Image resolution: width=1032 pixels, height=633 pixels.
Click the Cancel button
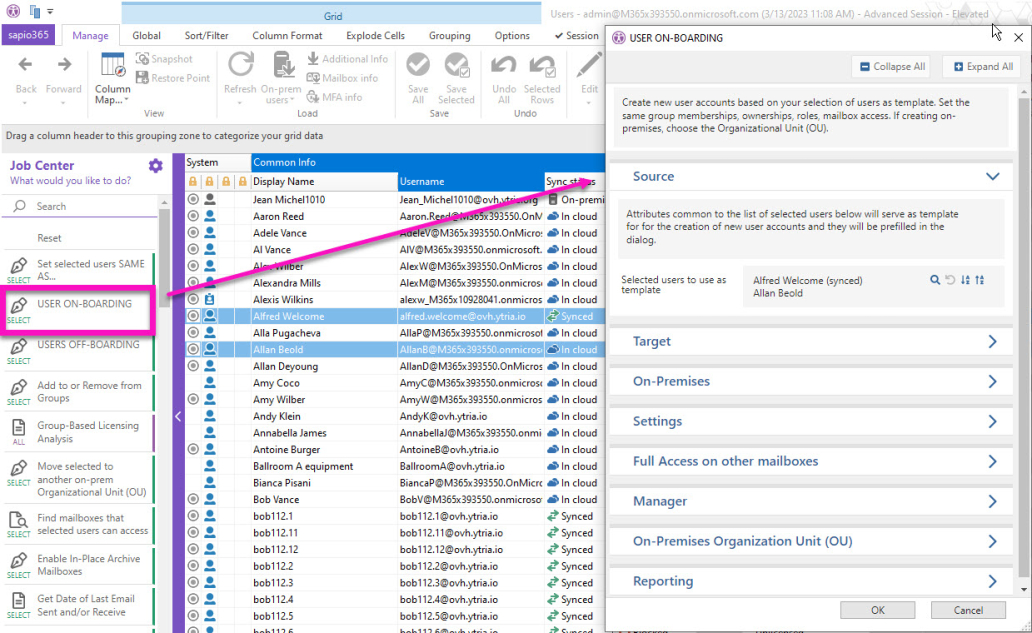click(x=968, y=610)
